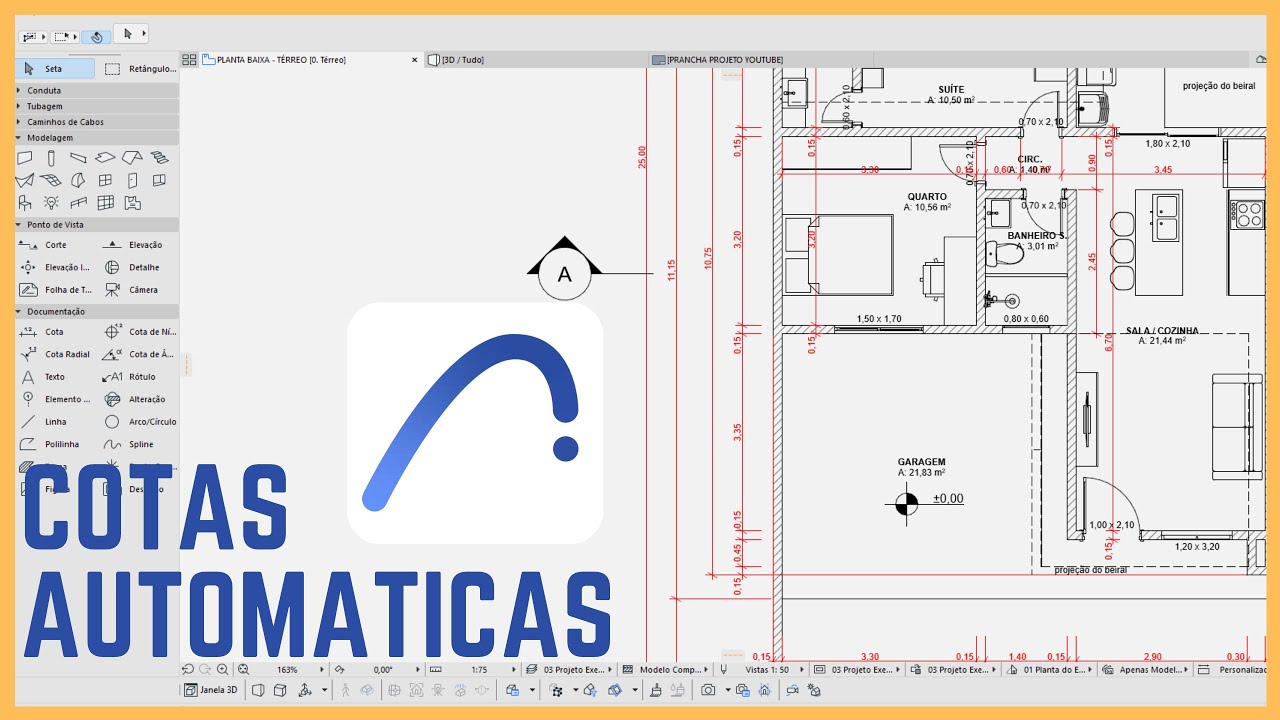Click the Janela 3D button
The image size is (1280, 720).
click(211, 690)
